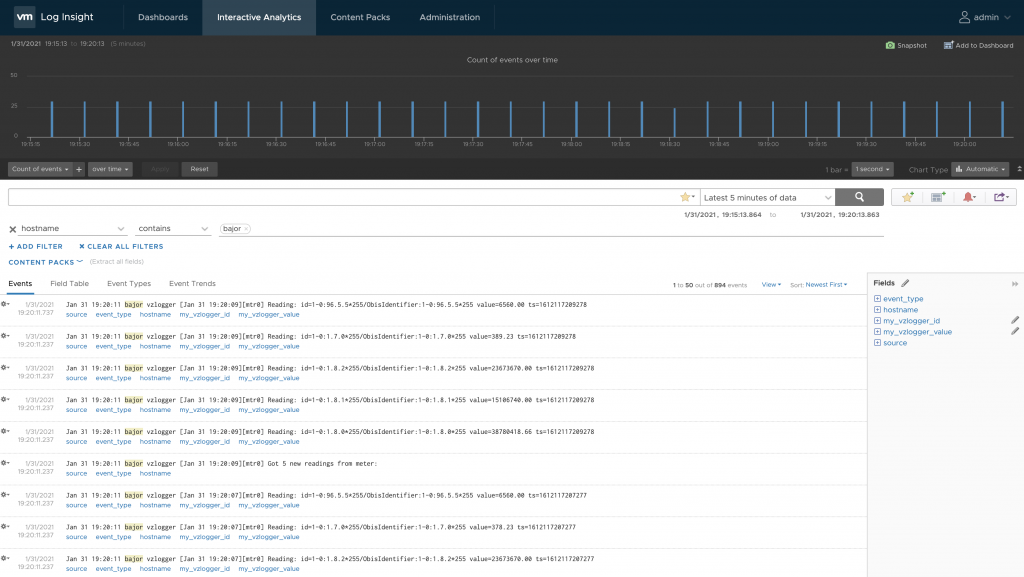Take a chart Snapshot
The height and width of the screenshot is (577, 1024).
(906, 45)
